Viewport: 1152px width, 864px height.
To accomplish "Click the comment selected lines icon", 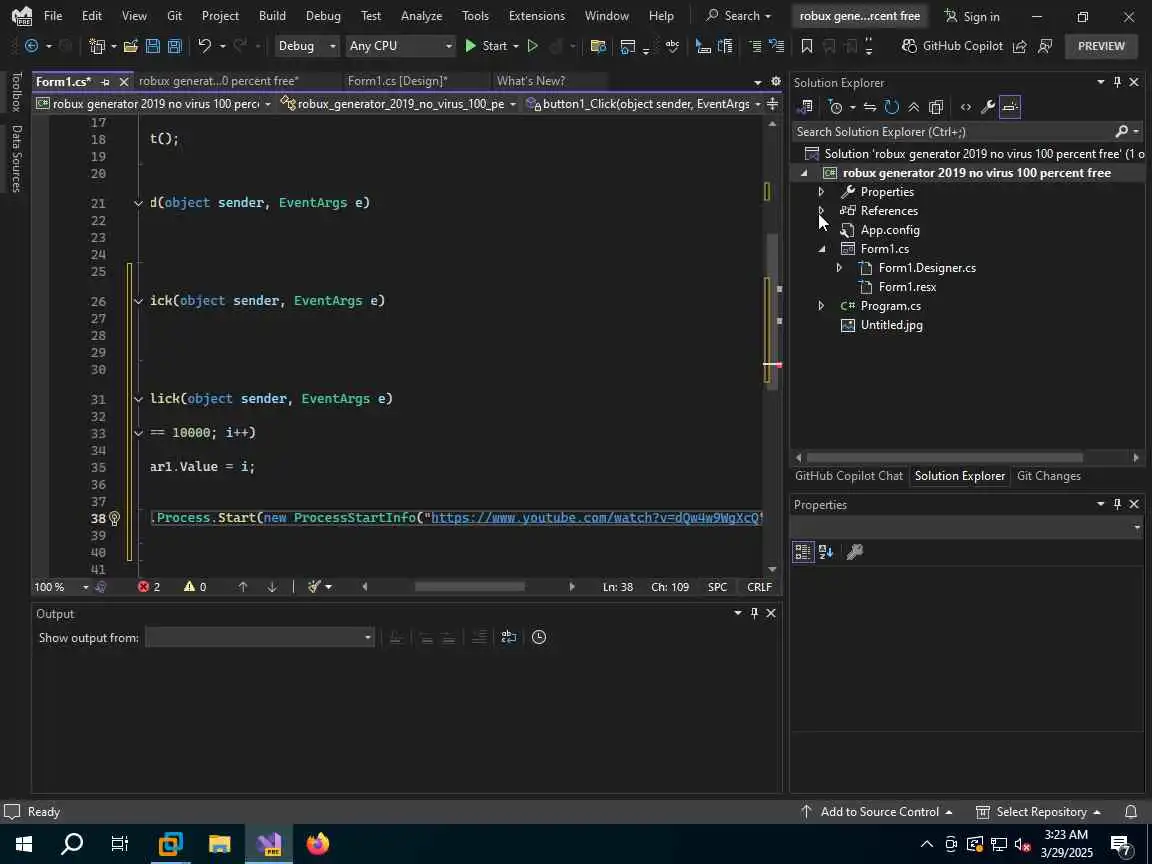I will click(x=755, y=46).
